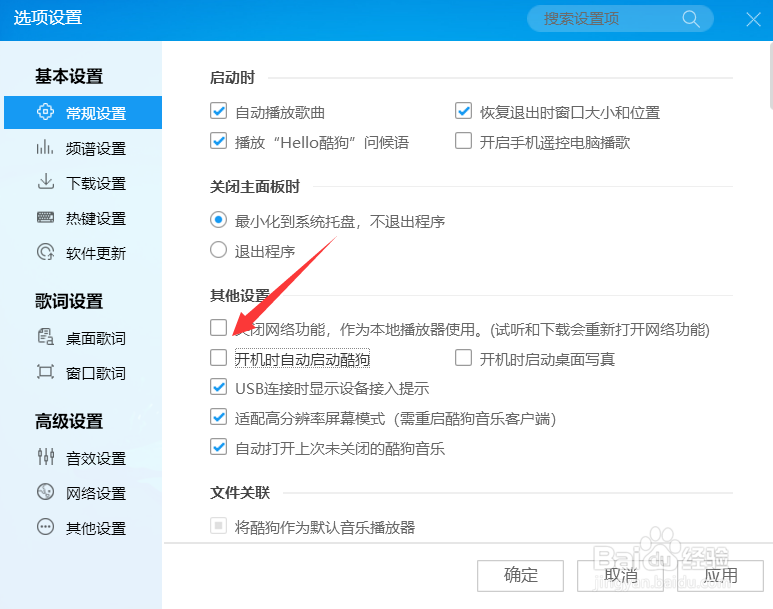Open 音效设置 page
The height and width of the screenshot is (609, 773).
(x=96, y=458)
